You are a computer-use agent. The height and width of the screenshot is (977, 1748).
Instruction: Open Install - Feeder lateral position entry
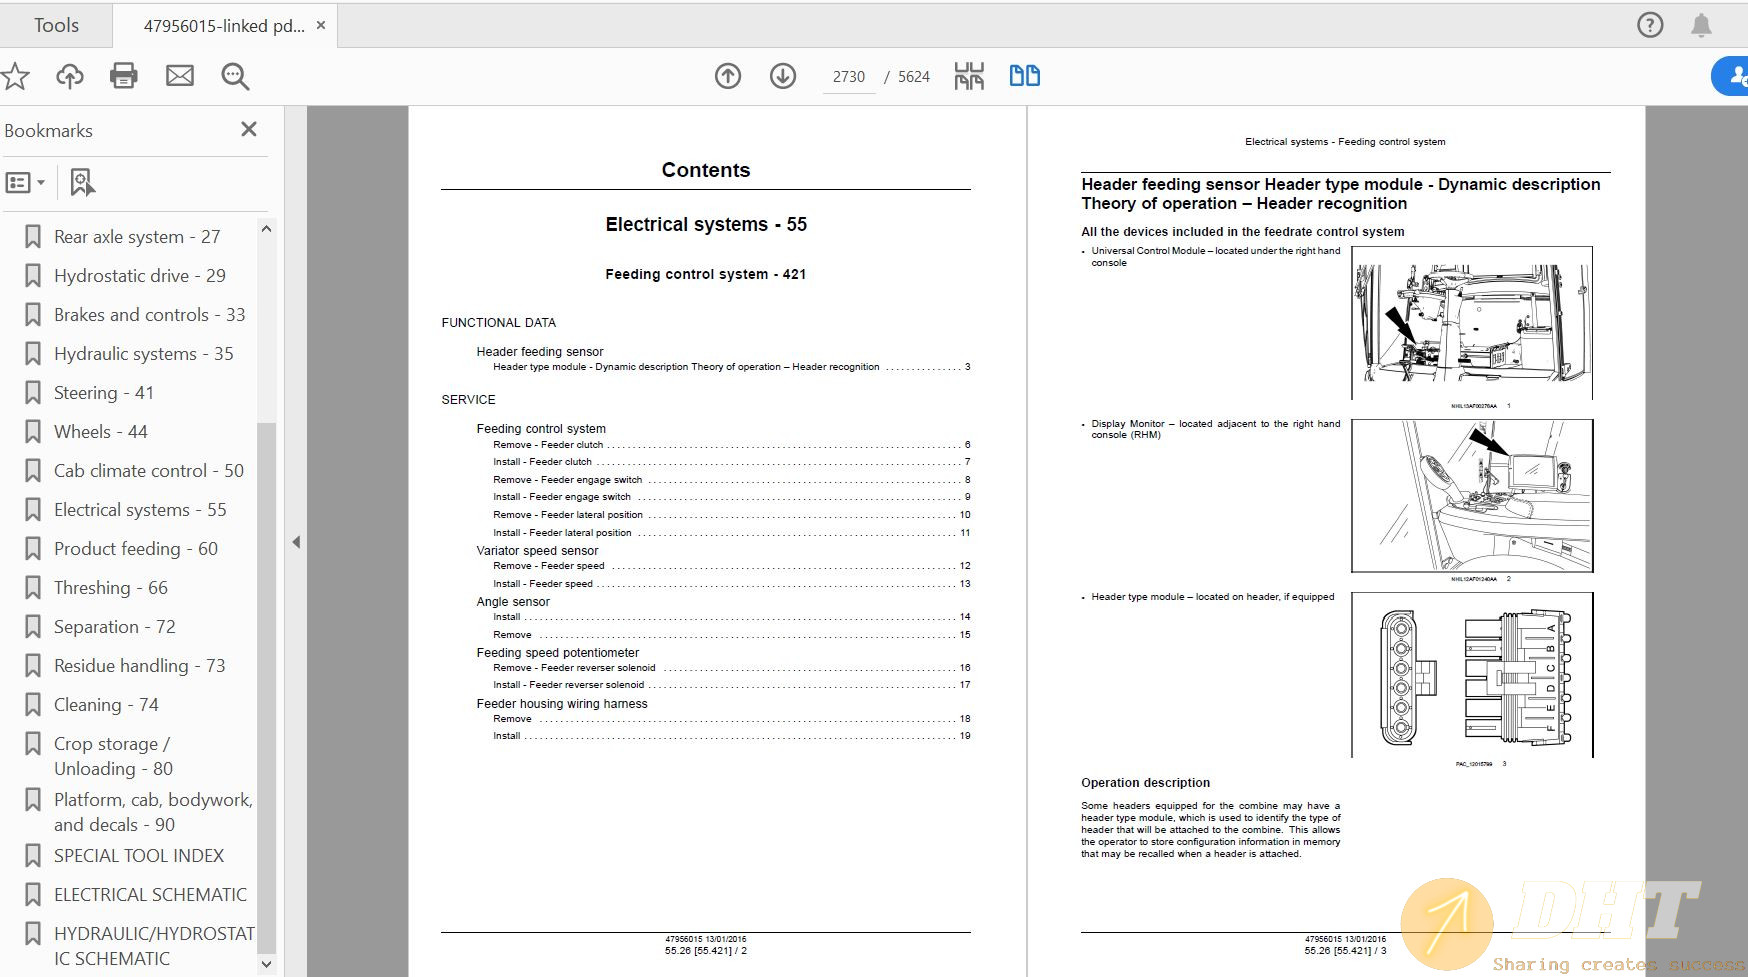coord(731,533)
